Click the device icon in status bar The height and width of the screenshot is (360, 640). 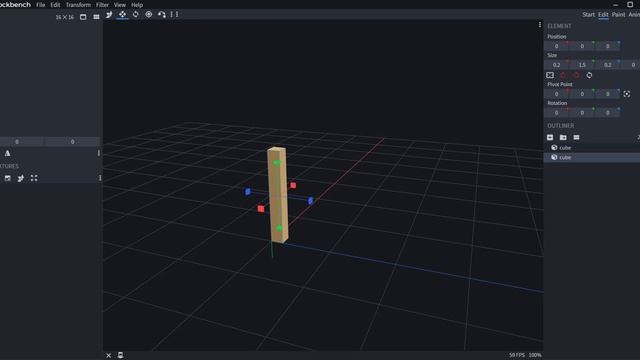click(120, 355)
